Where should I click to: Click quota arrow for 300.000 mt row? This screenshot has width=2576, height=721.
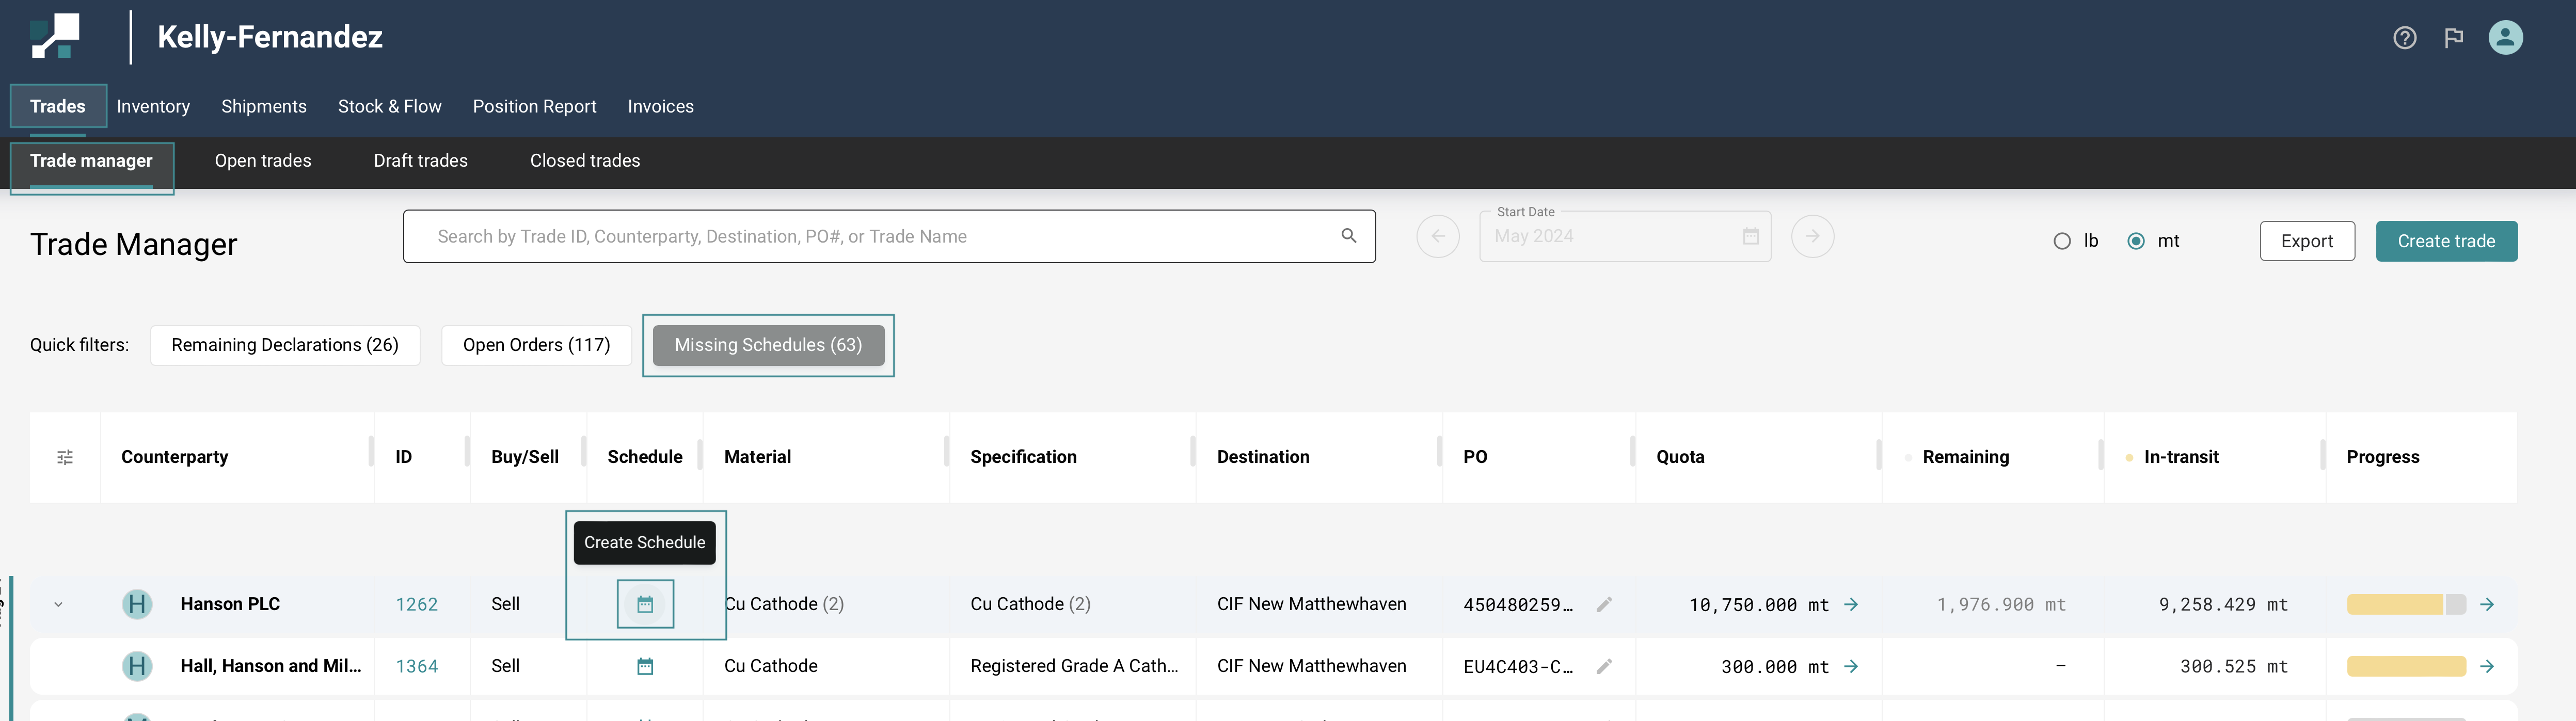(x=1851, y=666)
